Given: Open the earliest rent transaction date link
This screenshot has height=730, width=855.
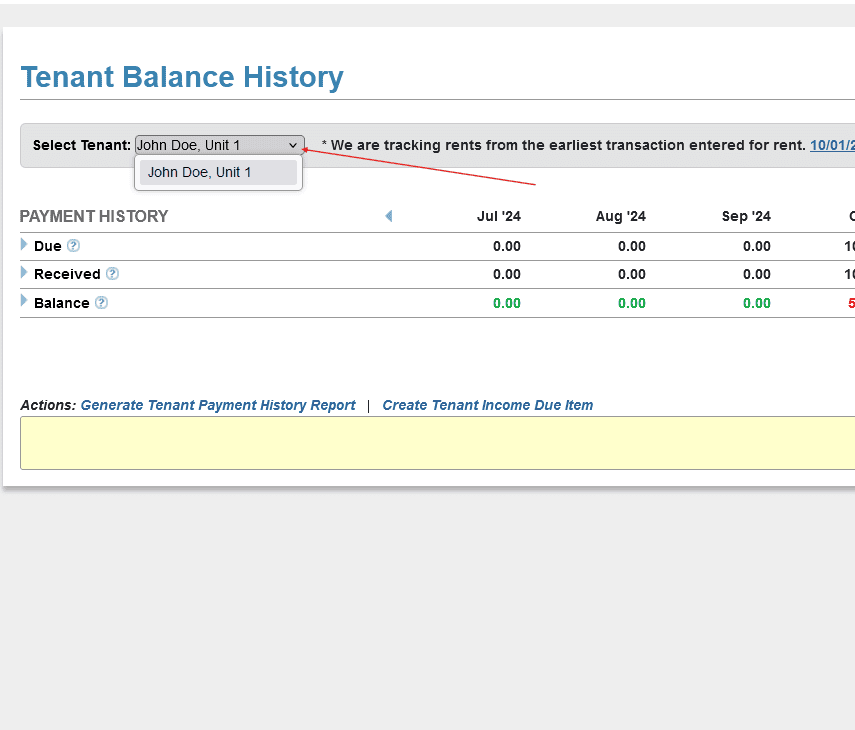Looking at the screenshot, I should tap(832, 145).
